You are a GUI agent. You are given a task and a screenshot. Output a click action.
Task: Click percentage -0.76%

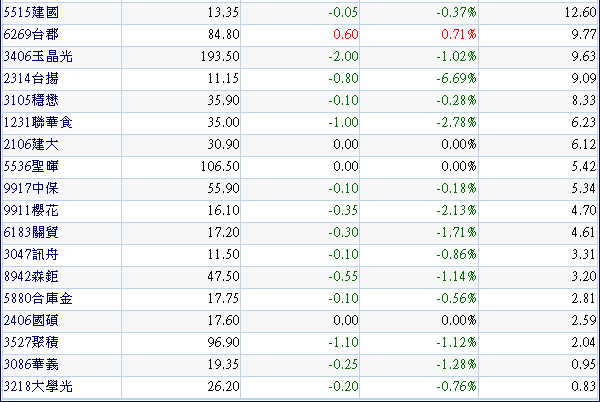[x=456, y=387]
